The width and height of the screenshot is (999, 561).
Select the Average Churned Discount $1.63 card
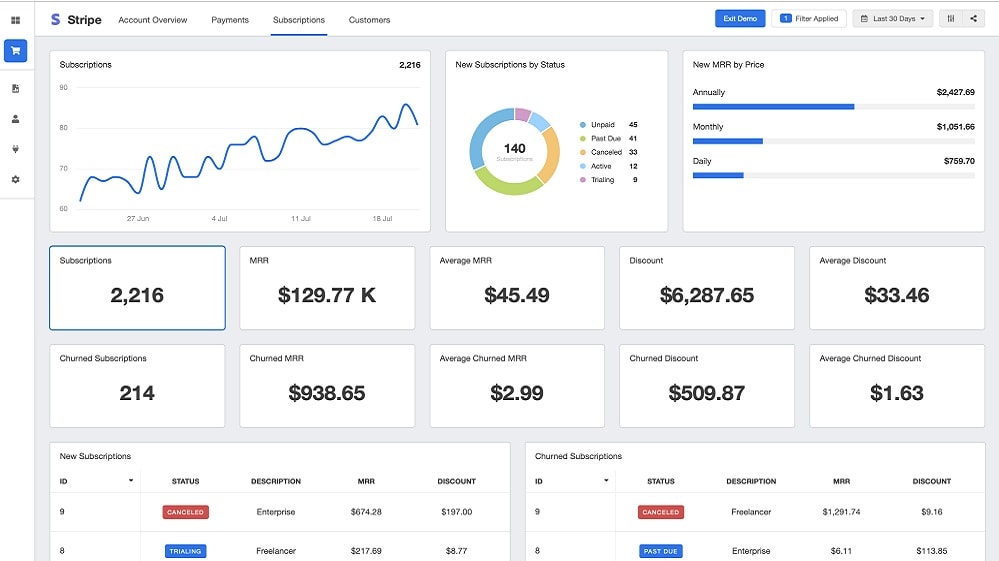point(897,386)
